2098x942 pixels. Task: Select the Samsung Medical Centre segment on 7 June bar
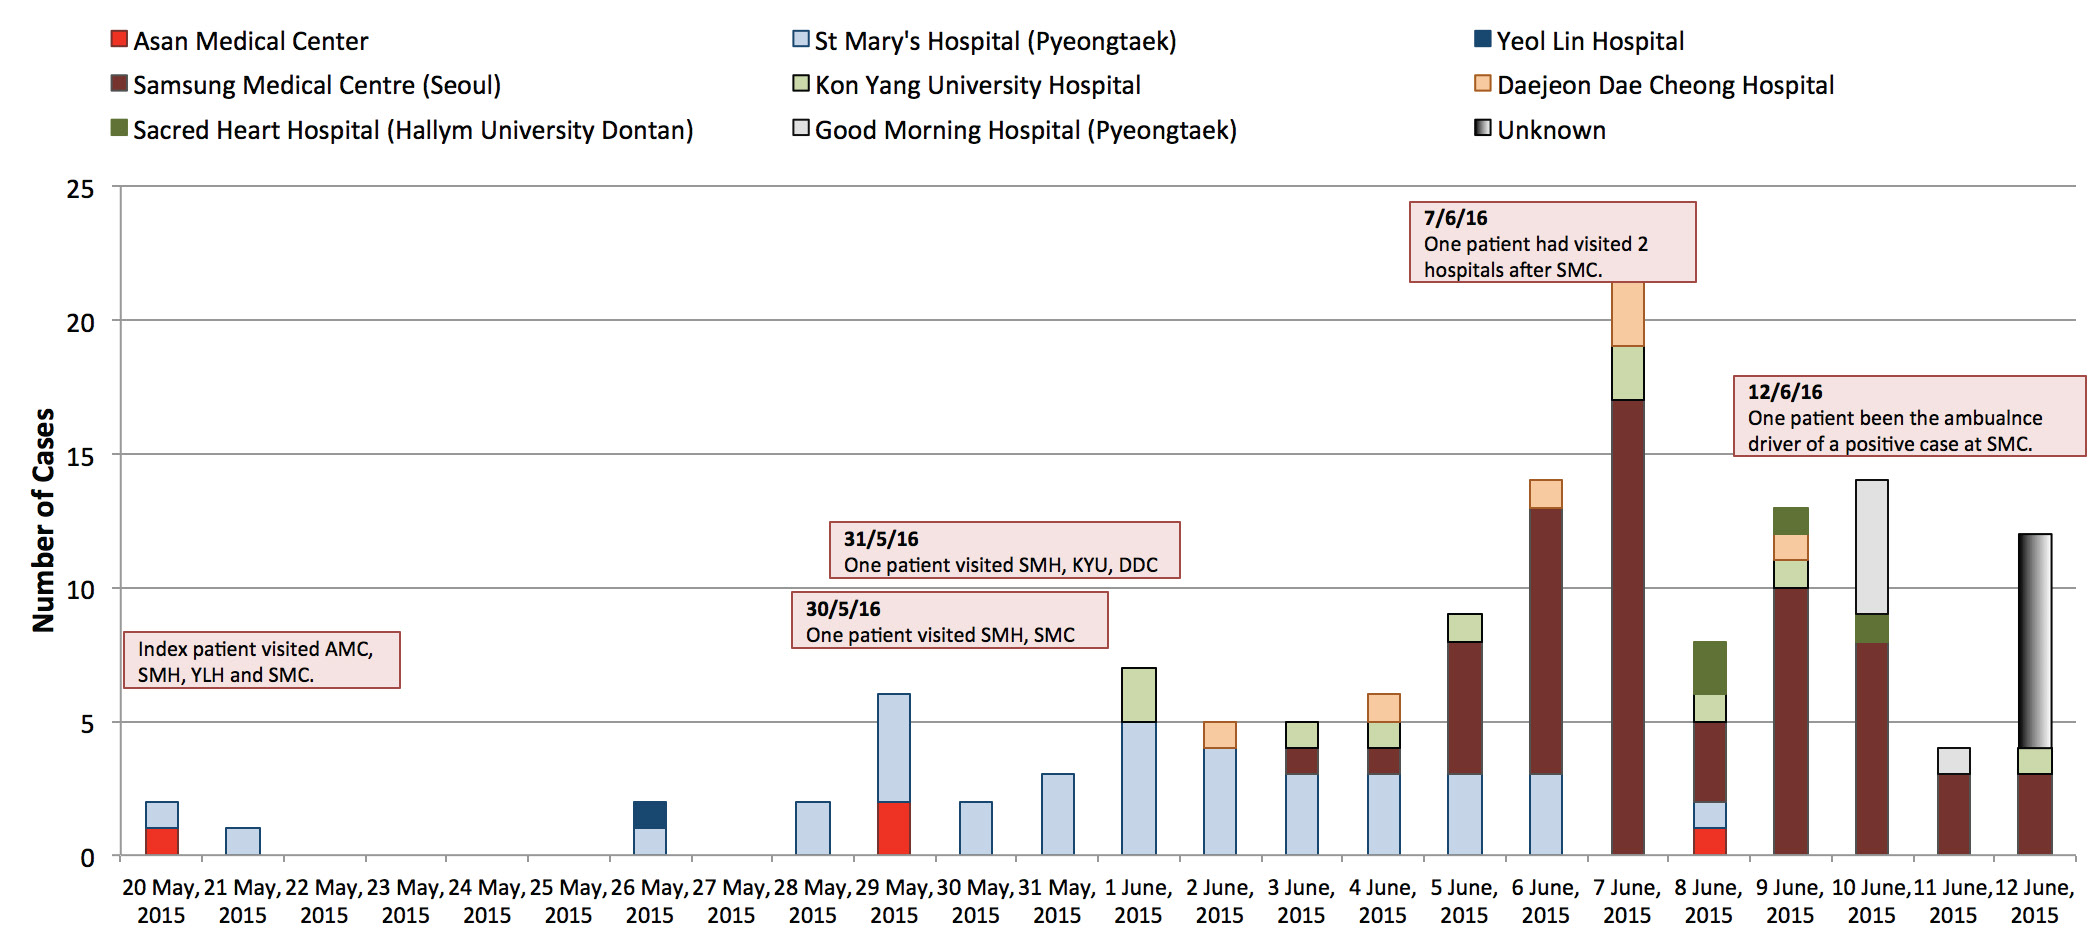[x=1628, y=627]
